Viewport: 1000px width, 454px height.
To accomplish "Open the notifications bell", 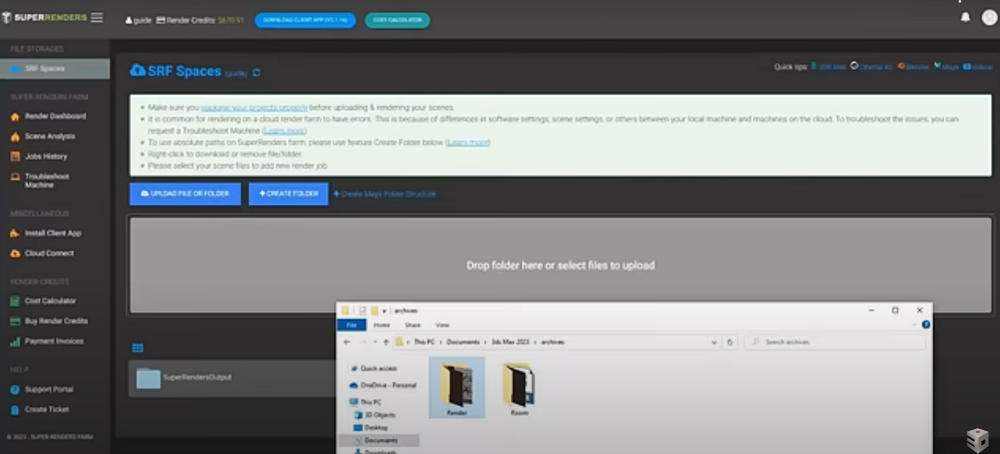I will point(966,17).
